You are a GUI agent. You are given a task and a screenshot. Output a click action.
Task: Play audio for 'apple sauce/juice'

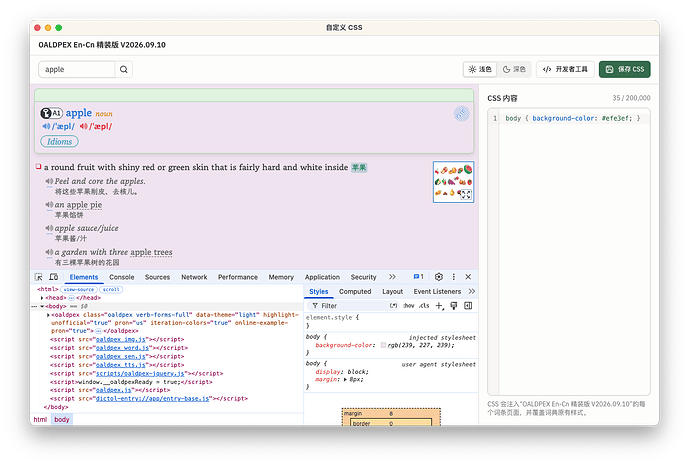pos(49,228)
